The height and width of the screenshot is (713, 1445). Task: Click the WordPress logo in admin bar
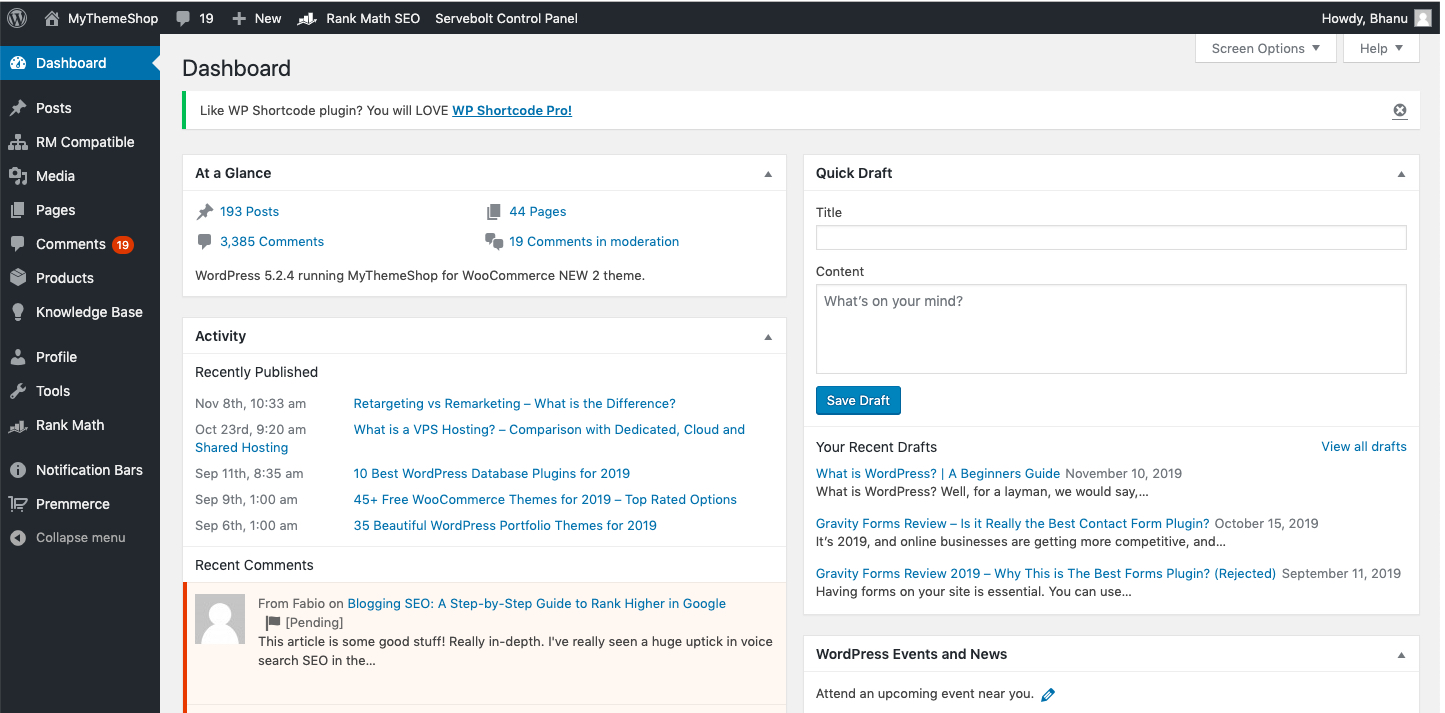[x=17, y=18]
